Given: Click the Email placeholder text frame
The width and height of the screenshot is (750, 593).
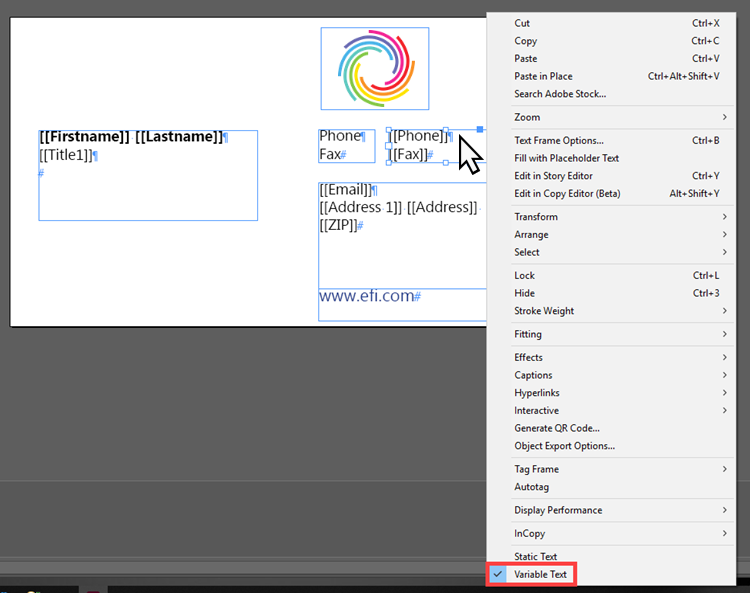Looking at the screenshot, I should (x=398, y=250).
